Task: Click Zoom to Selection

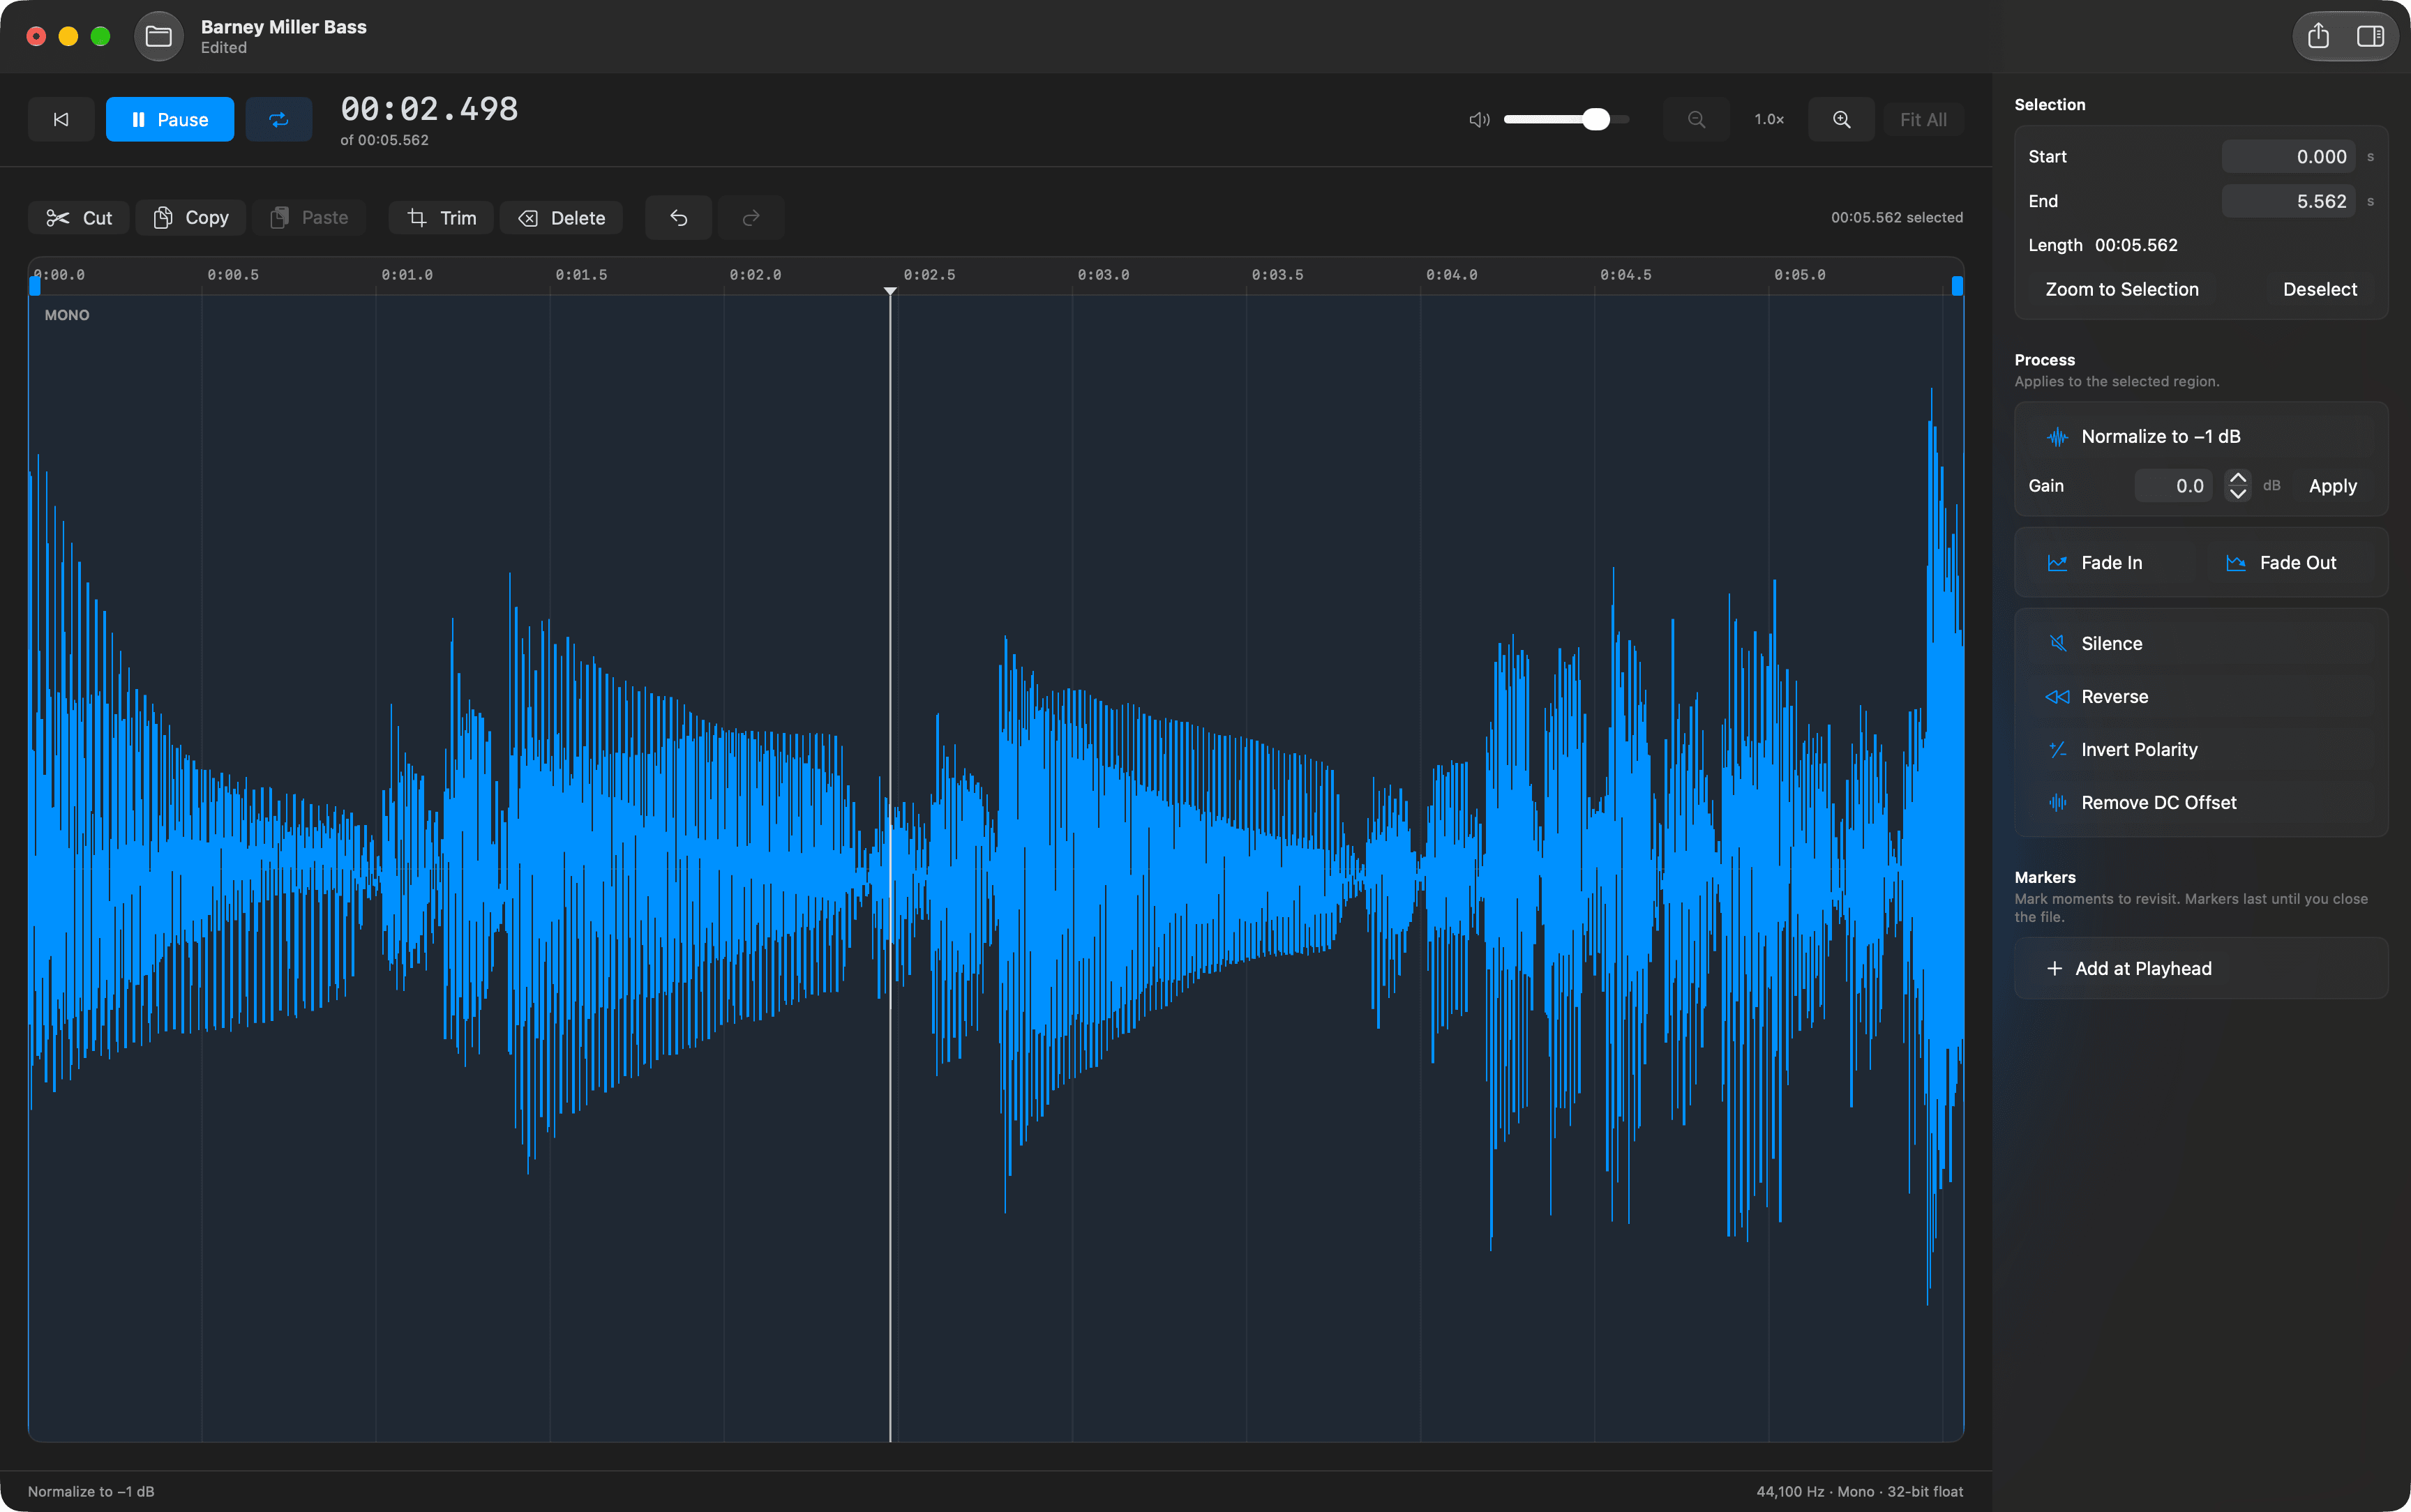Action: coord(2122,289)
